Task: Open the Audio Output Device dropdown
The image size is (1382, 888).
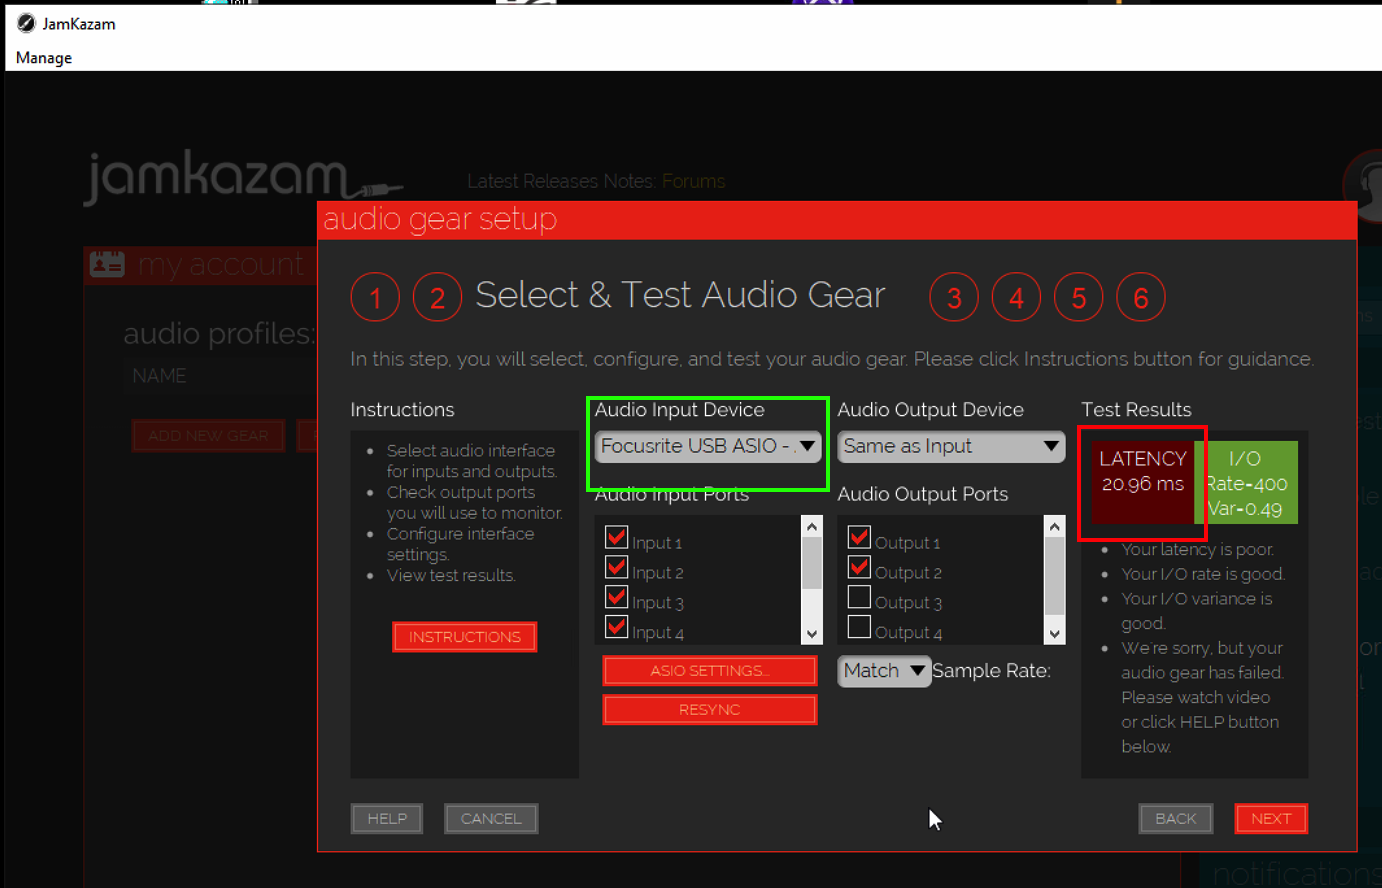Action: pyautogui.click(x=951, y=446)
